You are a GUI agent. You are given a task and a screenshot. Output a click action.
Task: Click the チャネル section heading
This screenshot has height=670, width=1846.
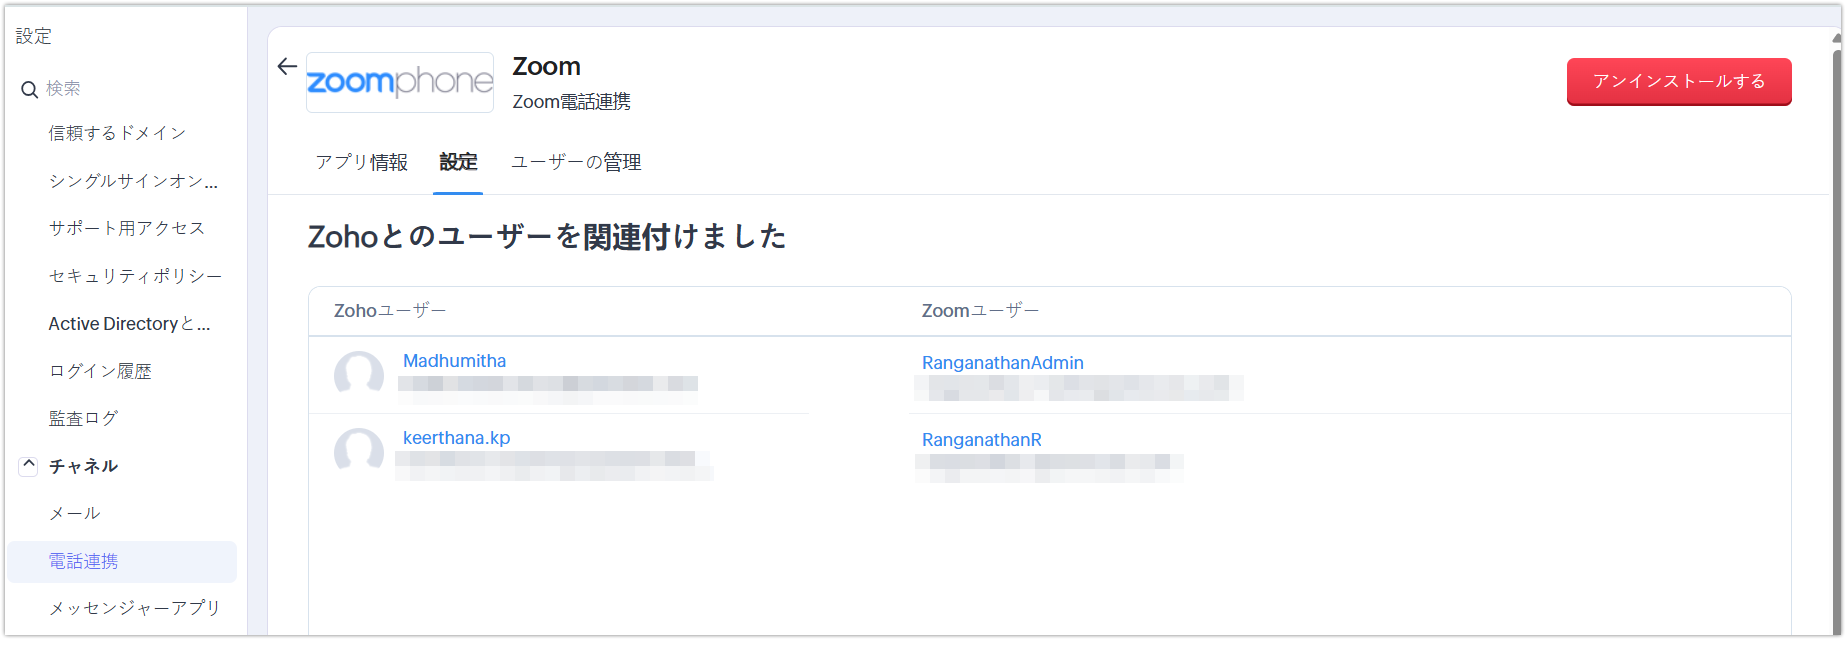tap(83, 466)
